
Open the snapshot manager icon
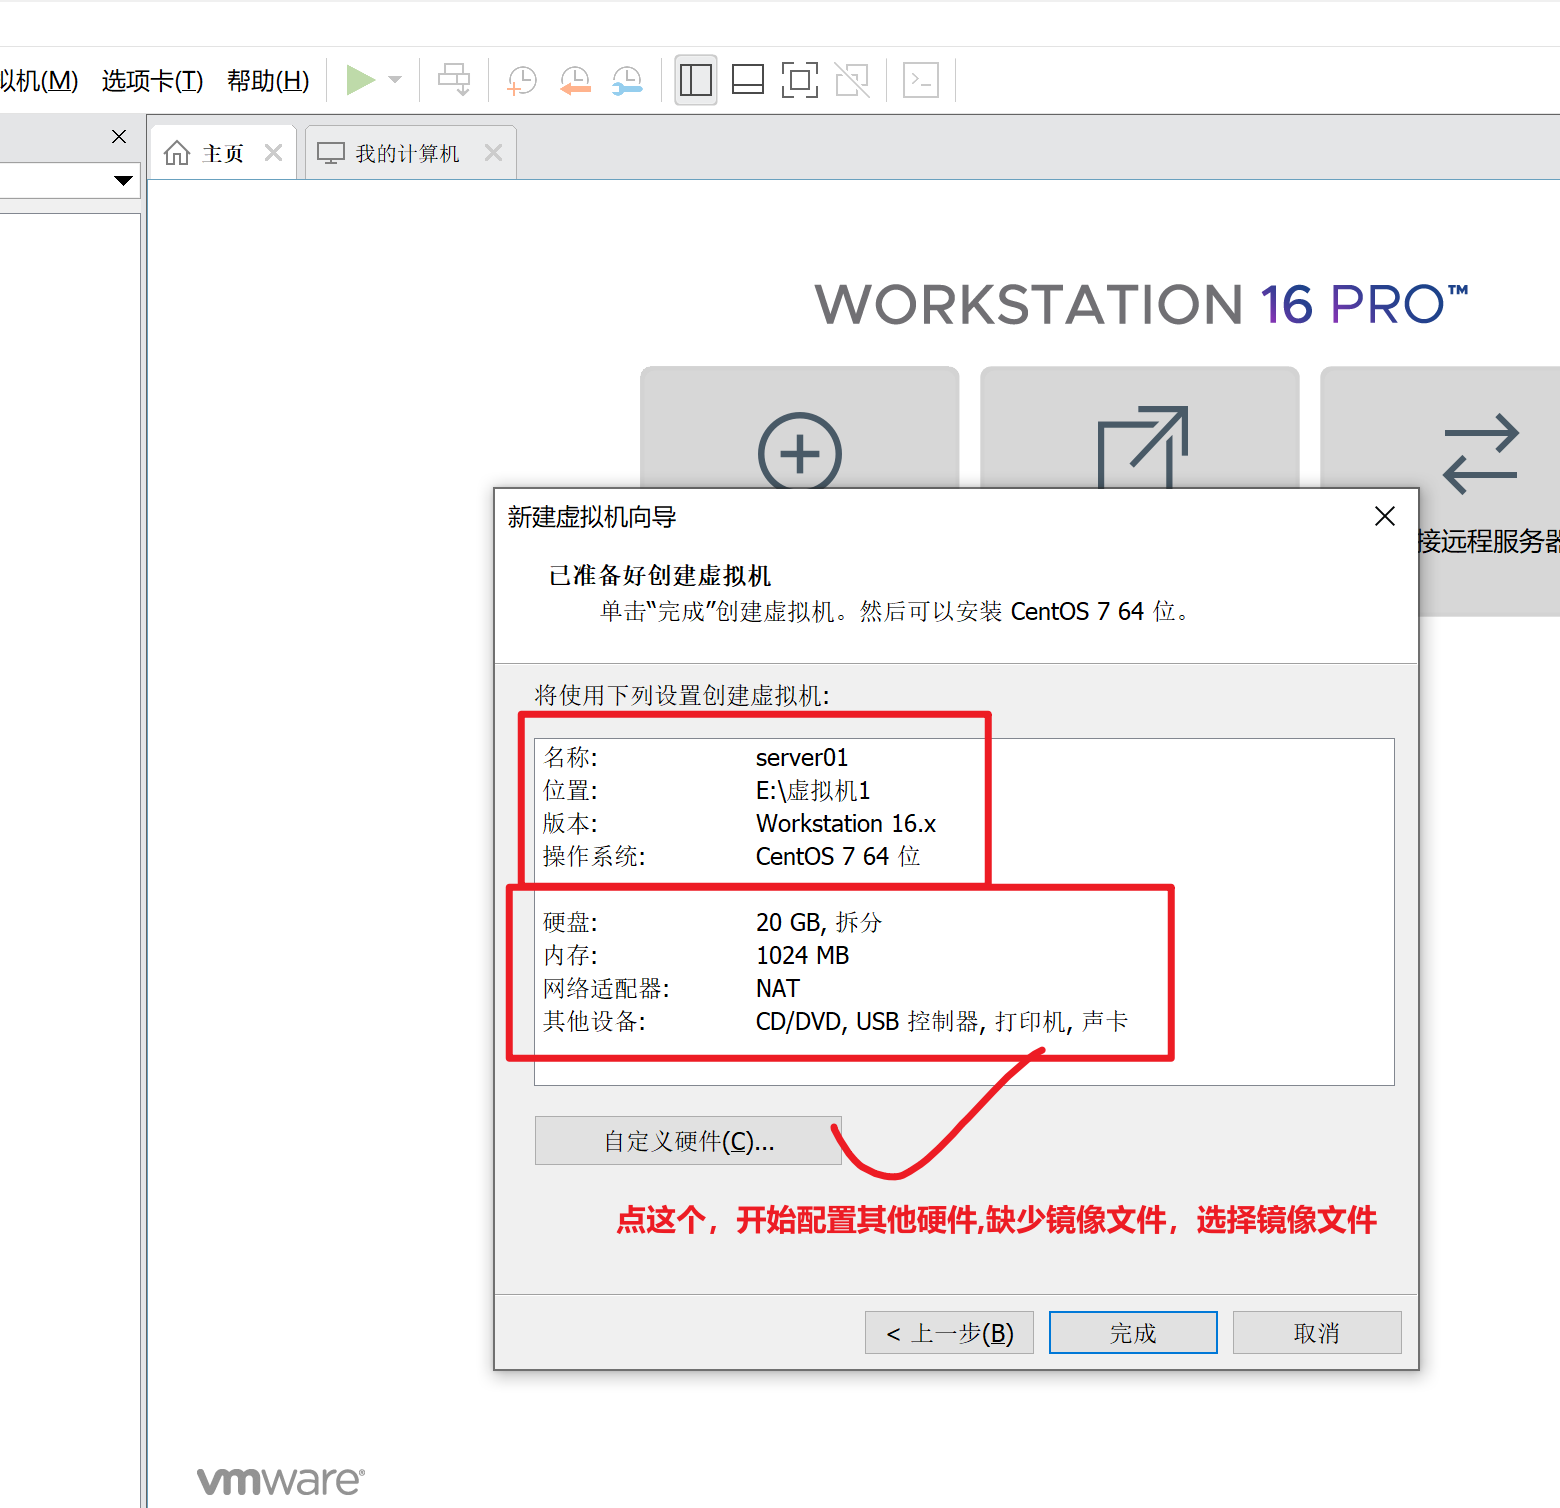[627, 80]
